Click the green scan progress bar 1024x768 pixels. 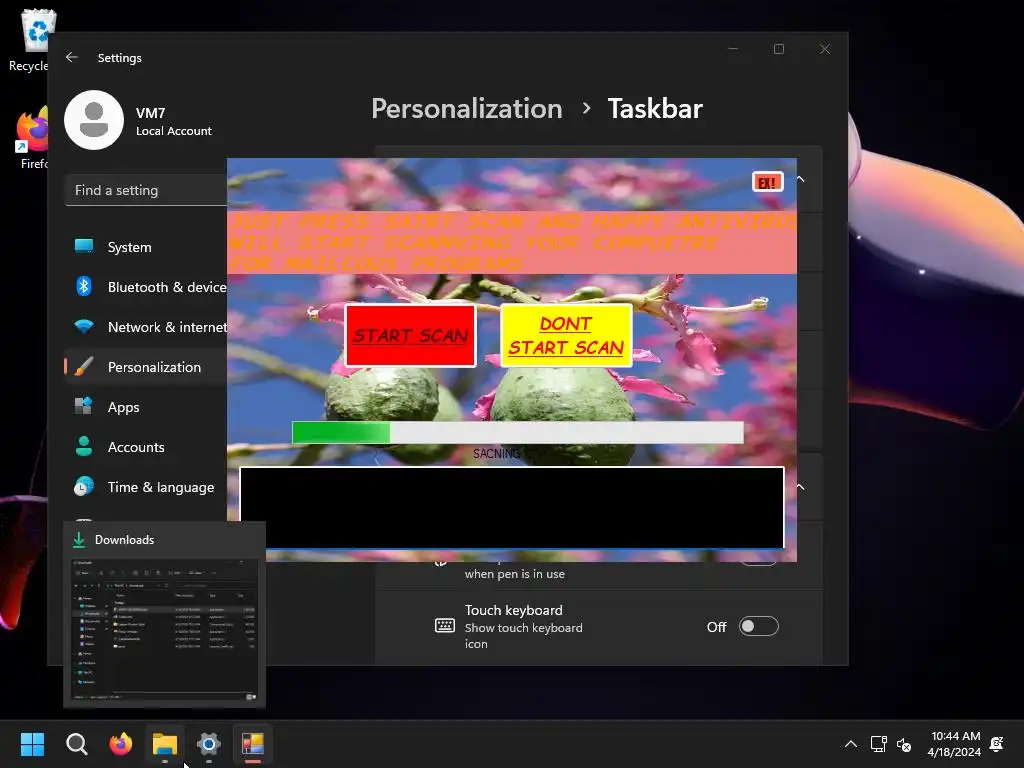coord(517,432)
